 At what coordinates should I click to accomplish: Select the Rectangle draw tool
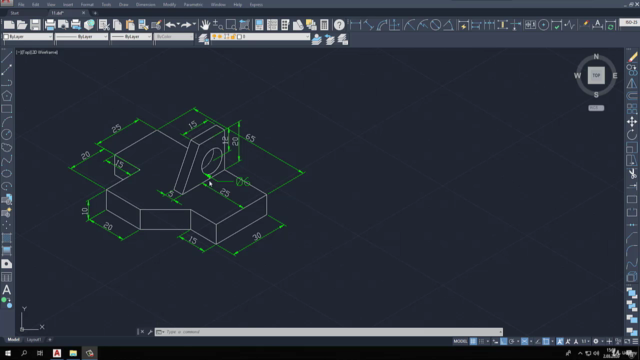coord(7,109)
